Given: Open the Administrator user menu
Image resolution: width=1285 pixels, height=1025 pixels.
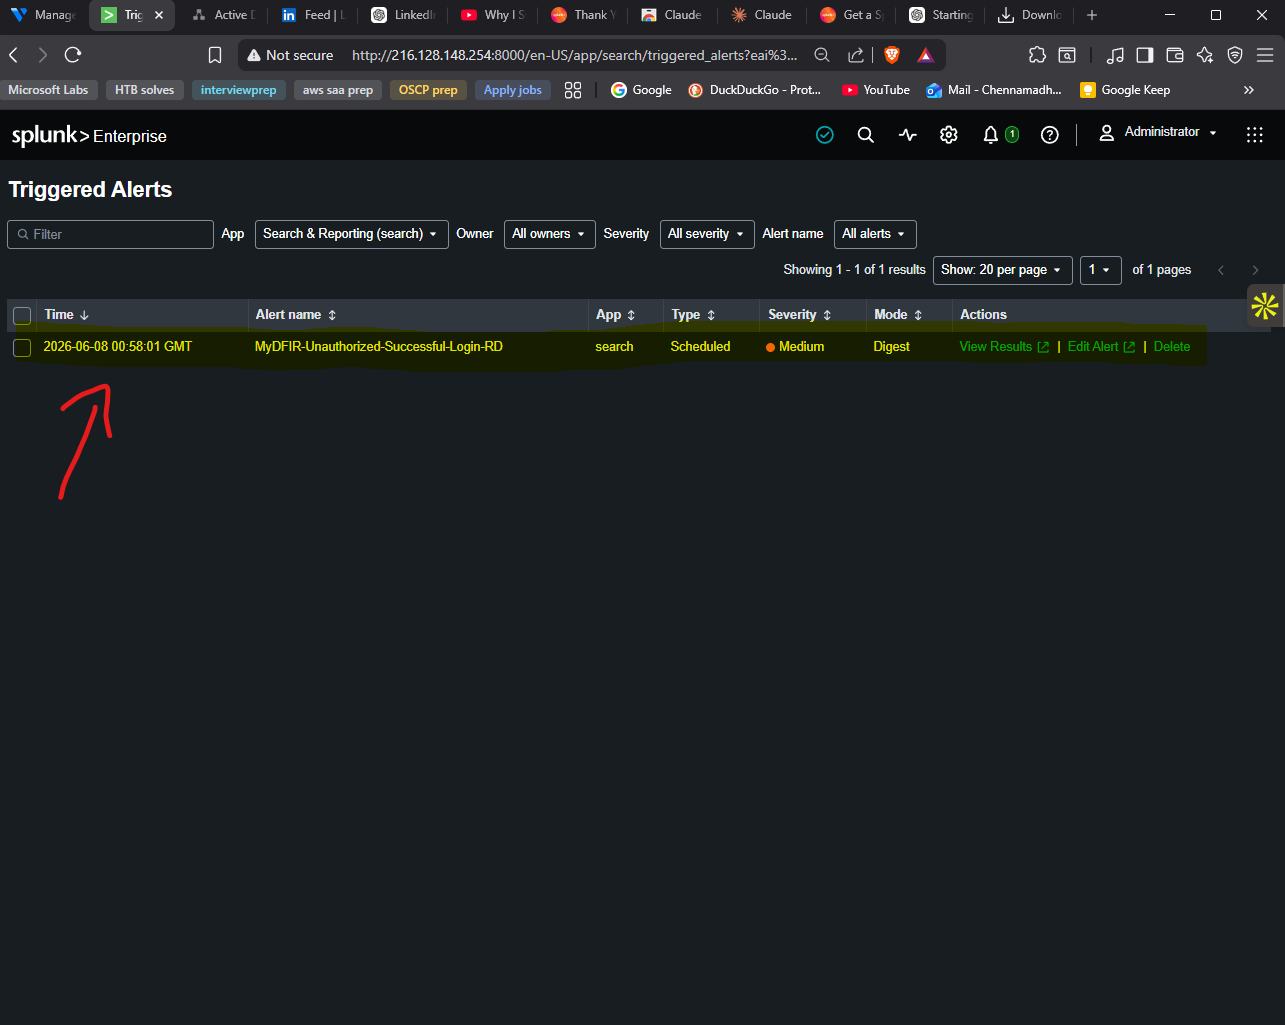Looking at the screenshot, I should click(1159, 132).
